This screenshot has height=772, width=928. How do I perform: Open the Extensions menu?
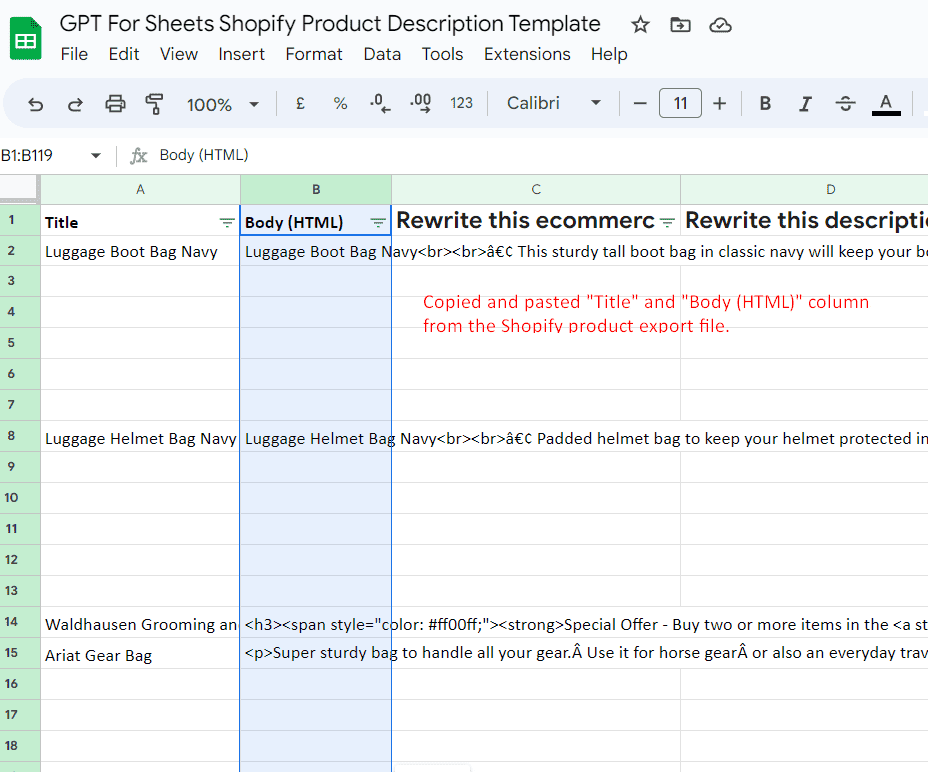point(527,54)
